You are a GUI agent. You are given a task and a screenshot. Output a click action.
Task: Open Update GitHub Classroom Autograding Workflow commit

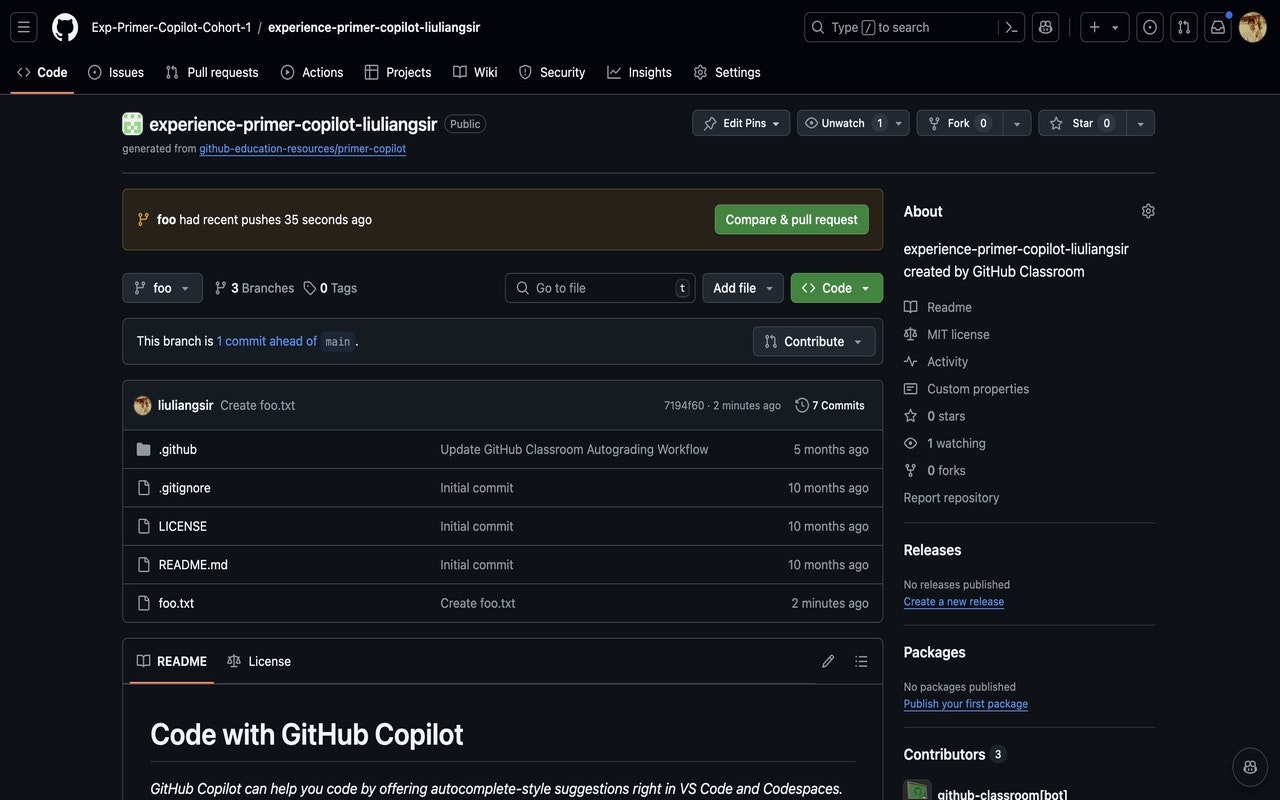point(574,449)
